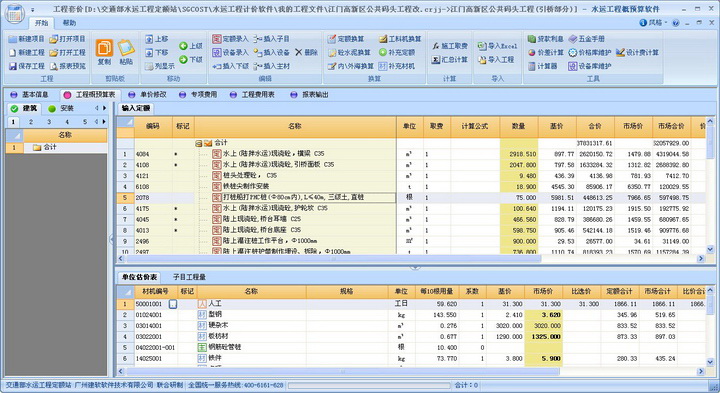Click 导入工程 import project icon
720x393 pixels.
[482, 60]
